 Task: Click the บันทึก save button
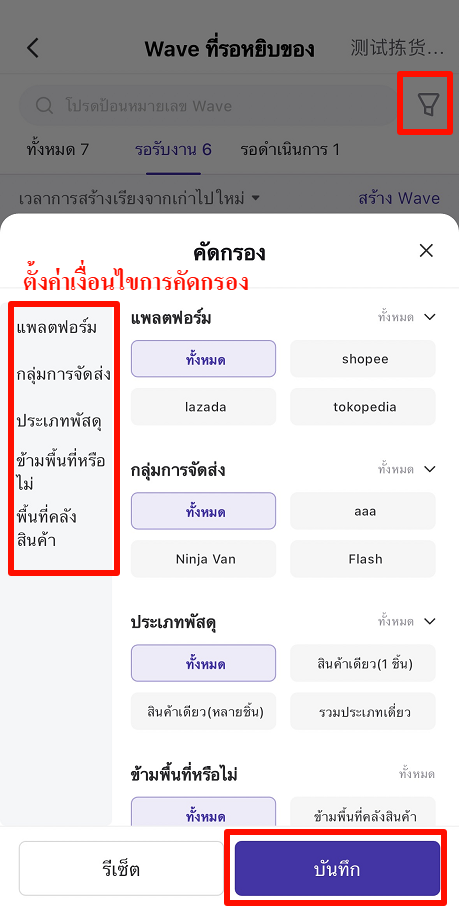(337, 868)
